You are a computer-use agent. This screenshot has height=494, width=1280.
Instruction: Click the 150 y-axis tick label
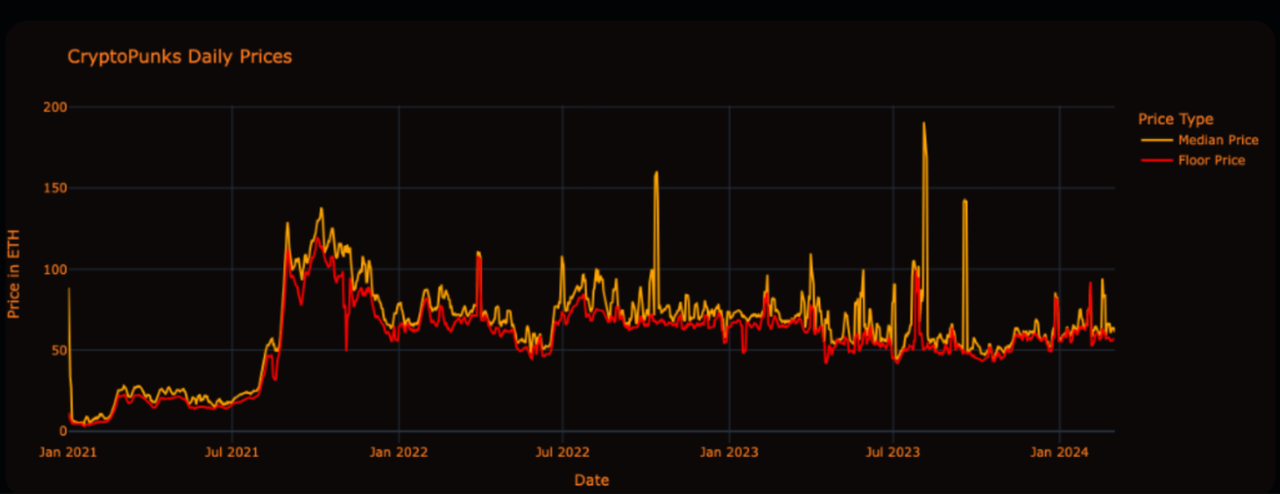55,188
